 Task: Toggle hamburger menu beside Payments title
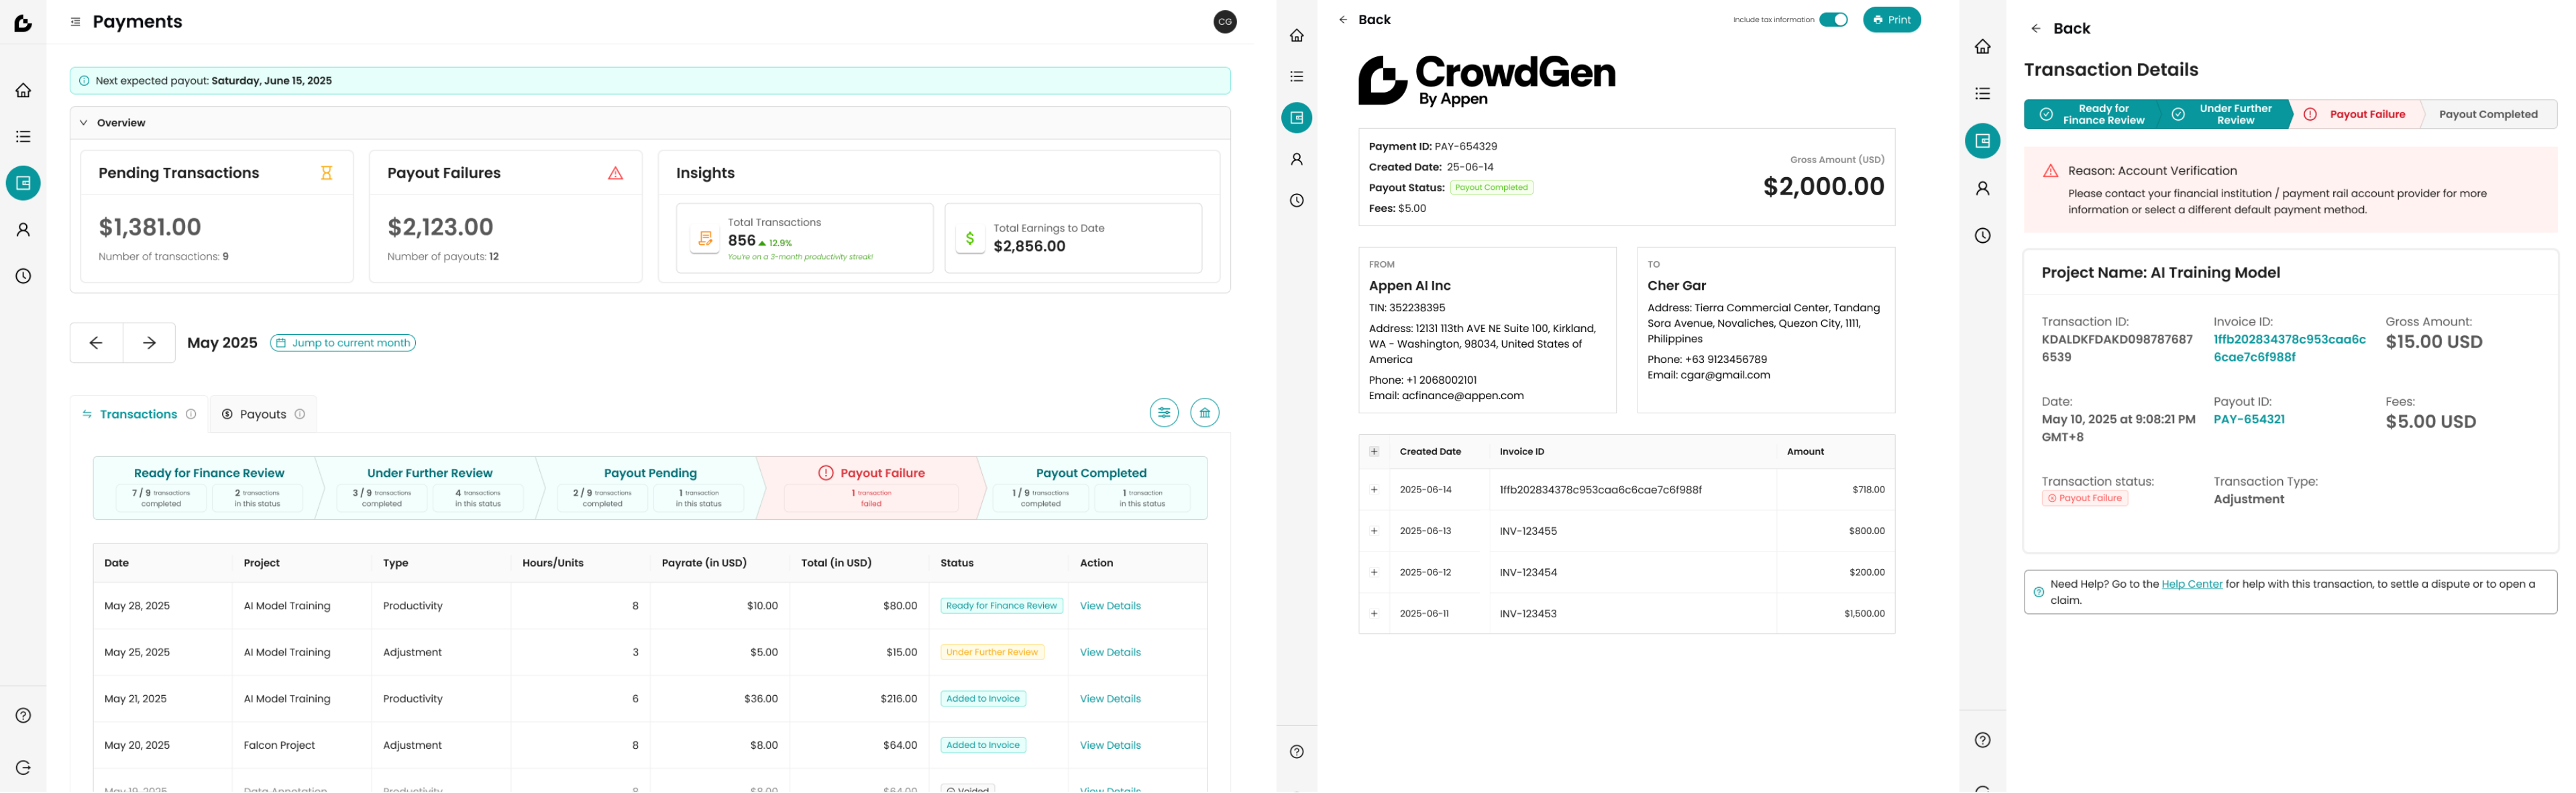(x=75, y=22)
